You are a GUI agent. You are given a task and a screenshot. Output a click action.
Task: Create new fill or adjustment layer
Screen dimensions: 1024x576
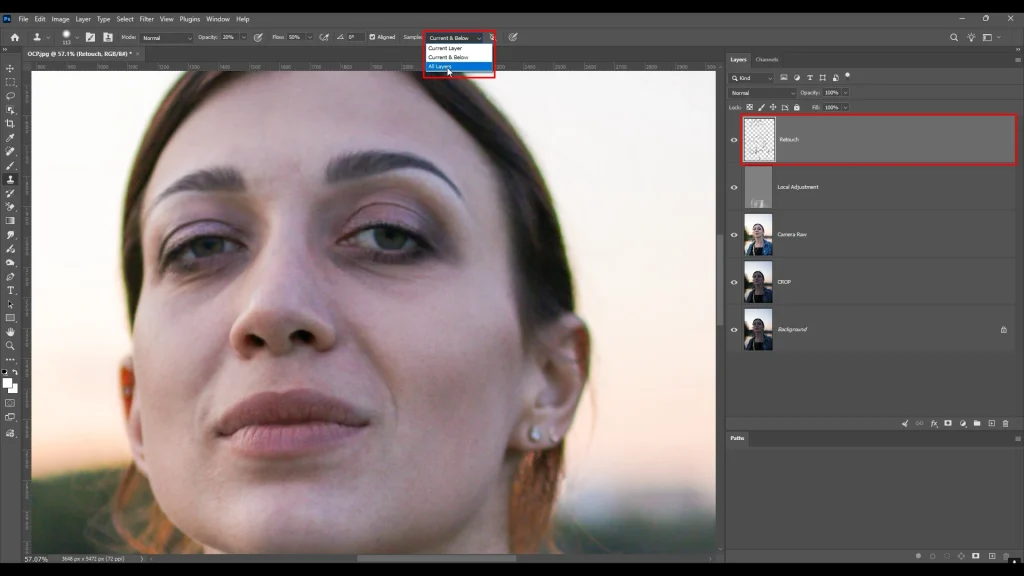(x=963, y=423)
